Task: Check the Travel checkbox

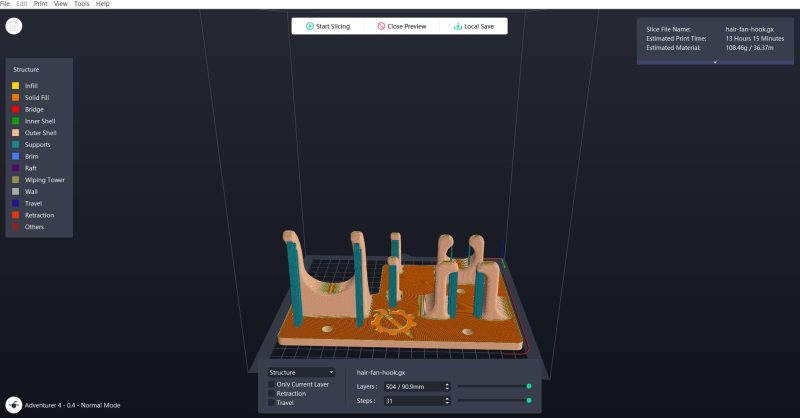Action: tap(271, 403)
